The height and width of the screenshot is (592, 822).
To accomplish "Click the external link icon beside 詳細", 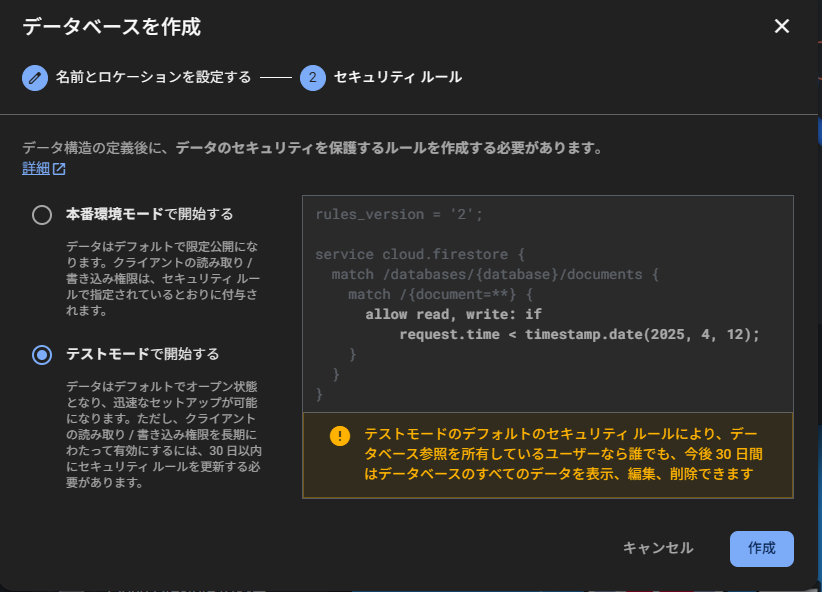I will coord(59,169).
